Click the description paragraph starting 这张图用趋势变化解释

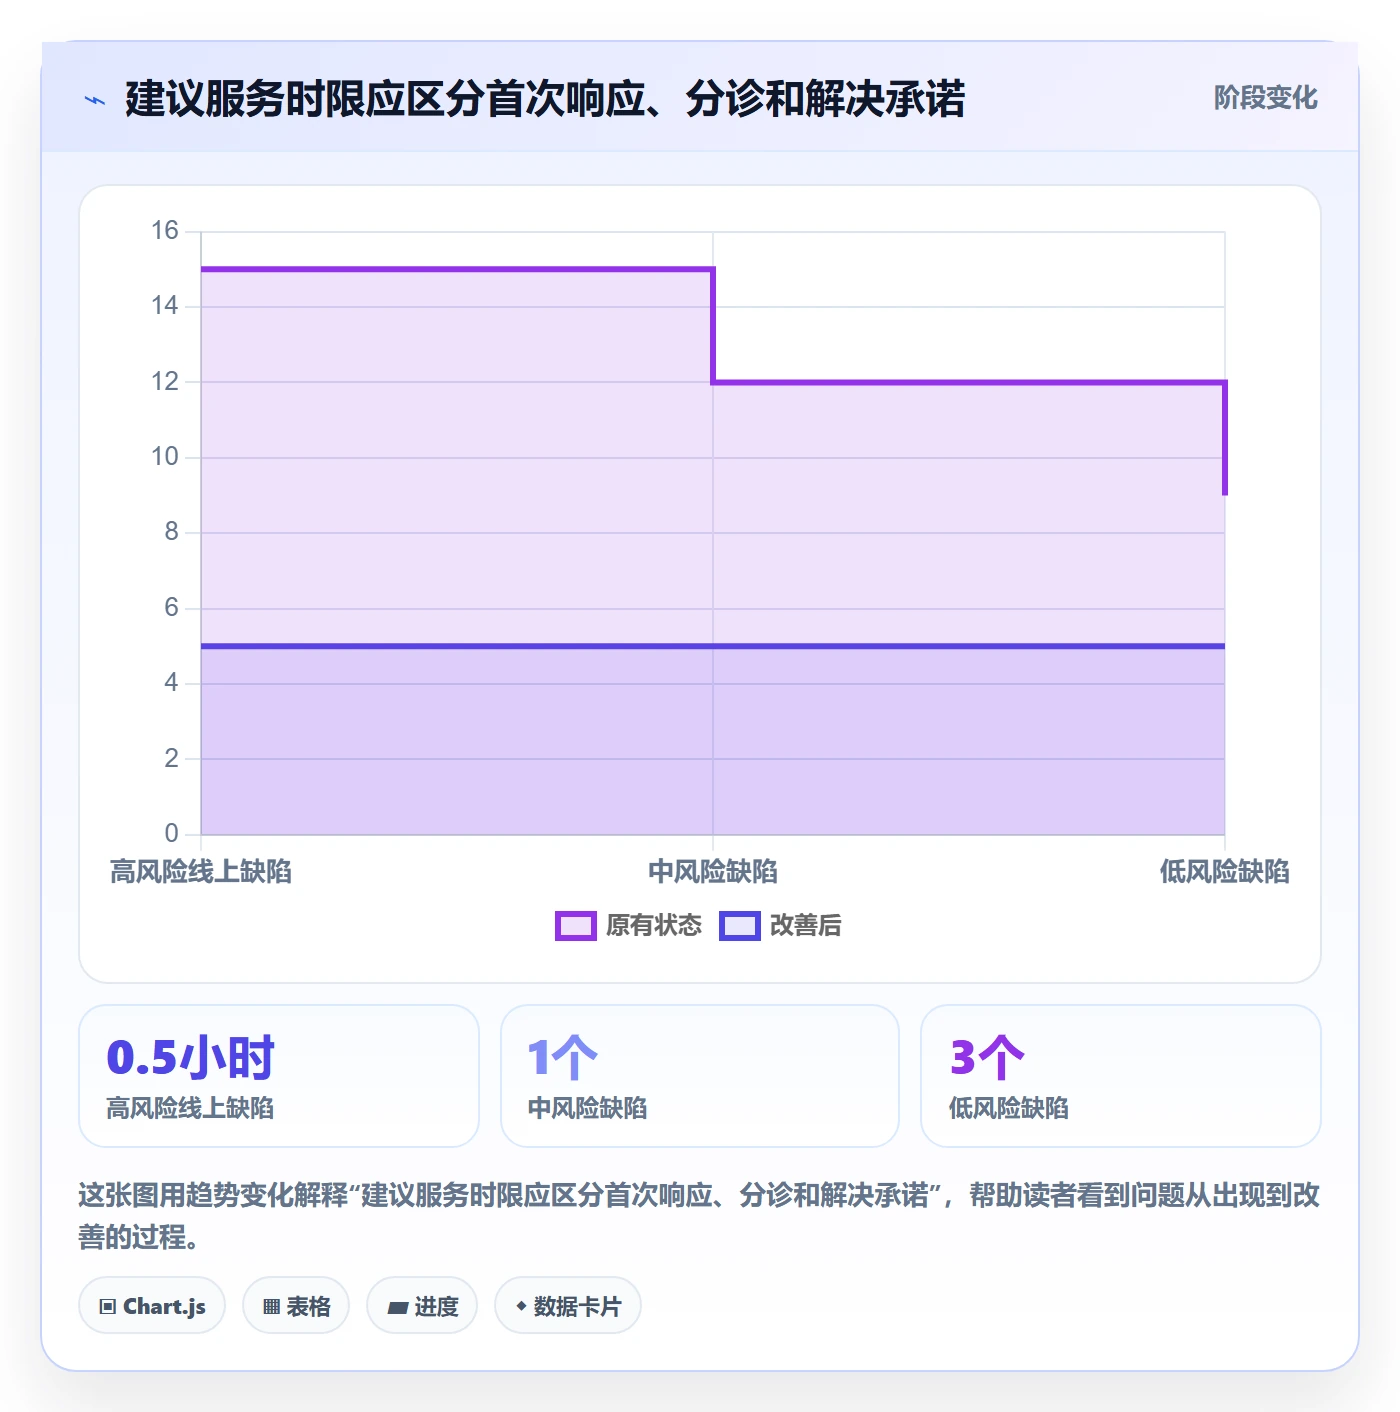pyautogui.click(x=699, y=1216)
